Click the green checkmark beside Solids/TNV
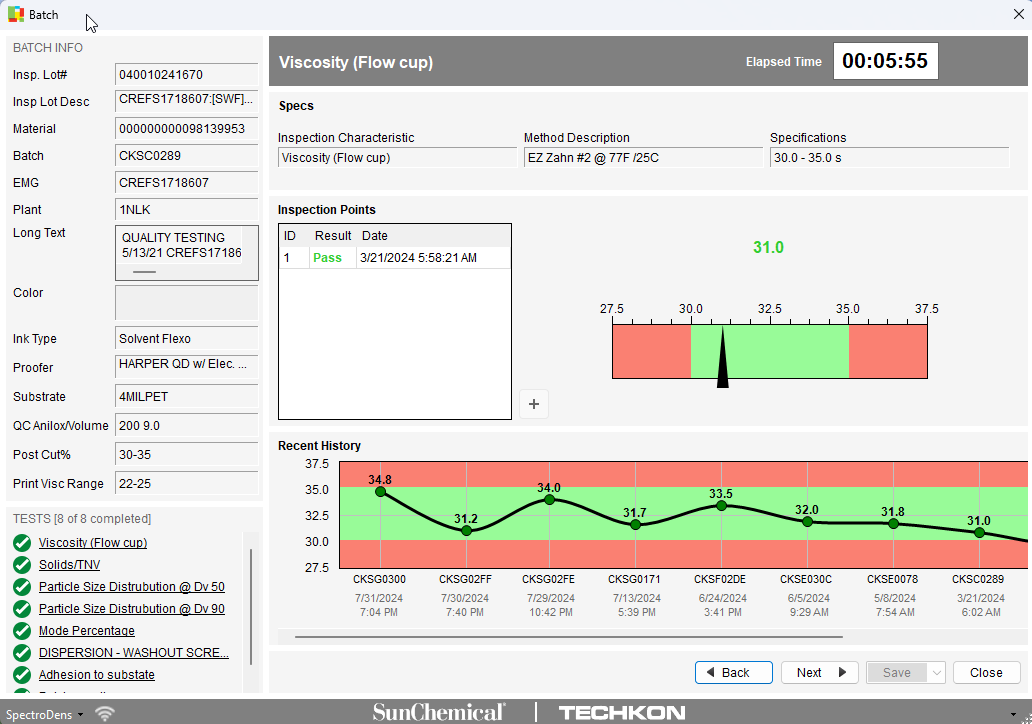 pos(22,565)
